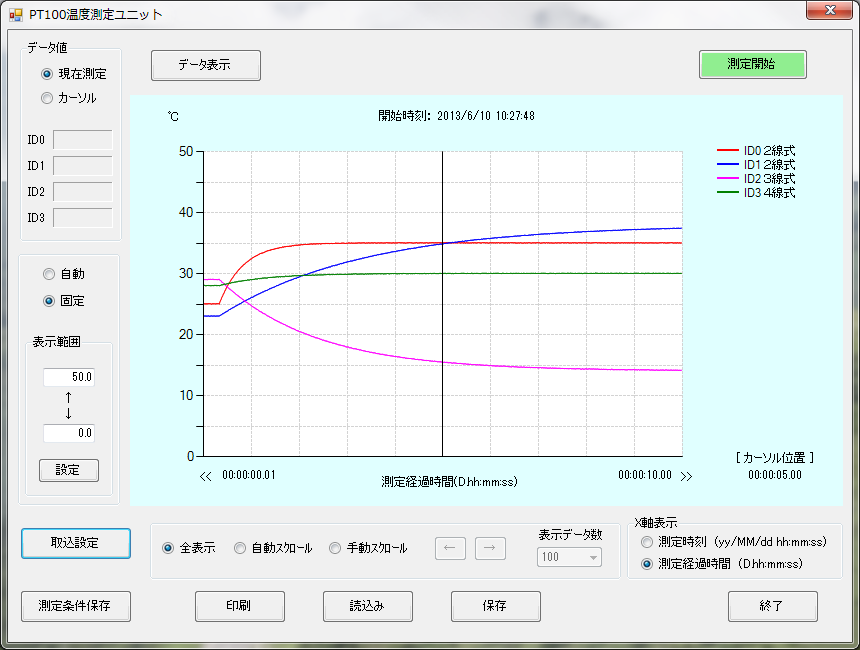
Task: Click the 測定開始 green button
Action: click(x=752, y=64)
